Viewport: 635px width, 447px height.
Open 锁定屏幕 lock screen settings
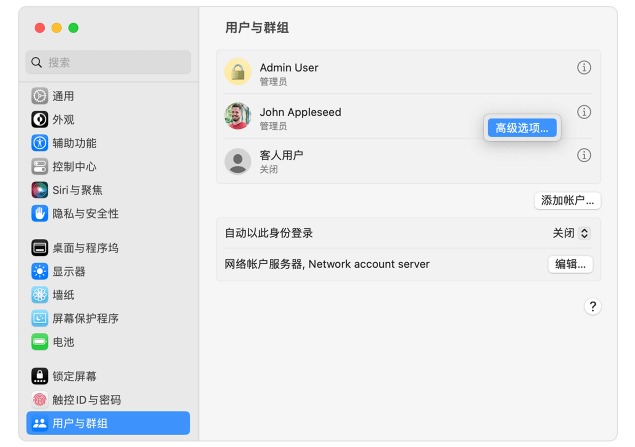click(x=74, y=376)
